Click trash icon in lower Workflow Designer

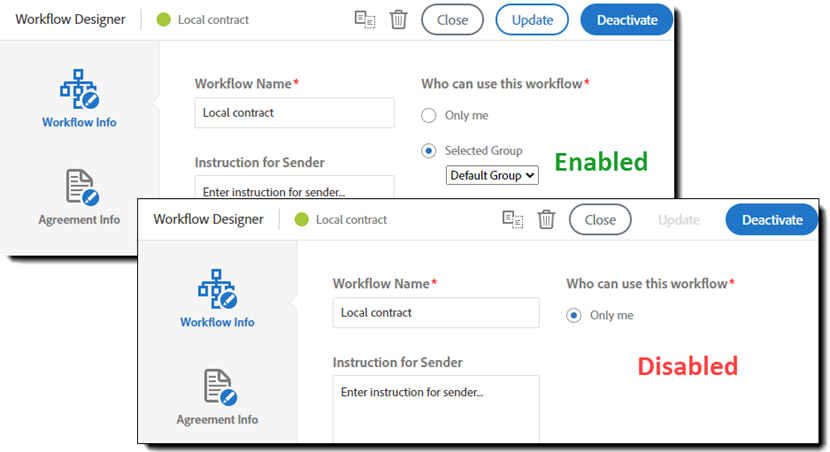(x=546, y=219)
